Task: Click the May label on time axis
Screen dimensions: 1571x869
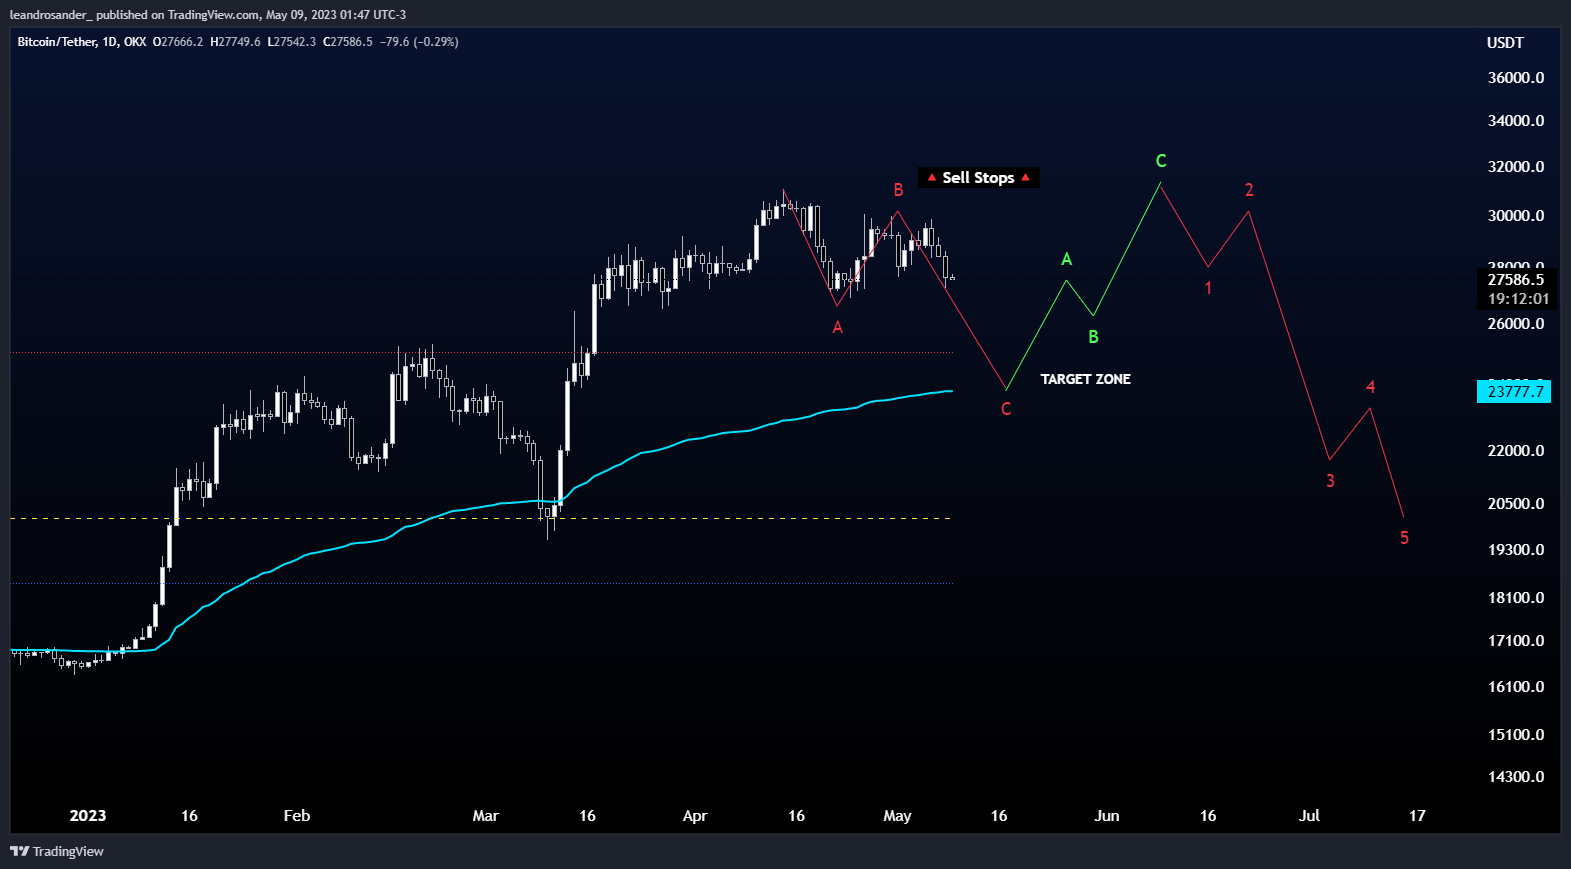Action: [897, 816]
